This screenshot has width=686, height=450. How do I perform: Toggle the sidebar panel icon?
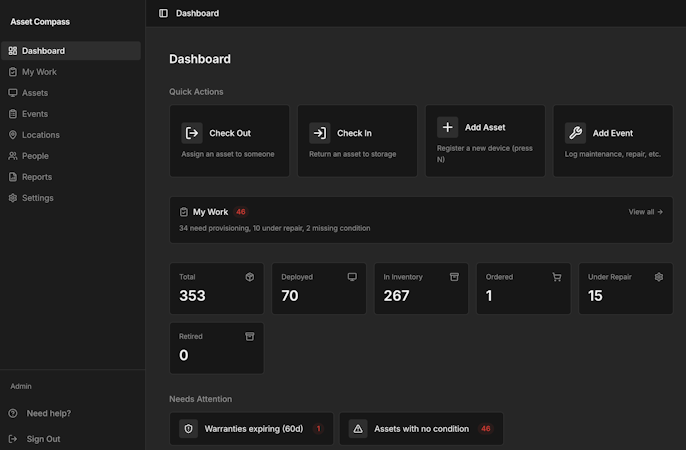tap(163, 13)
